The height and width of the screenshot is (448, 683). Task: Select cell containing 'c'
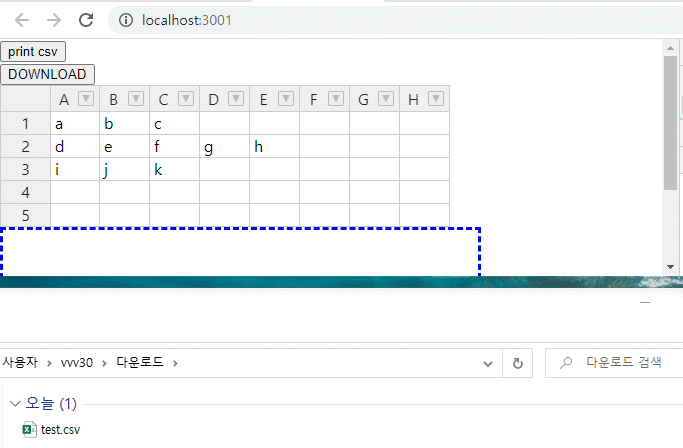point(175,123)
